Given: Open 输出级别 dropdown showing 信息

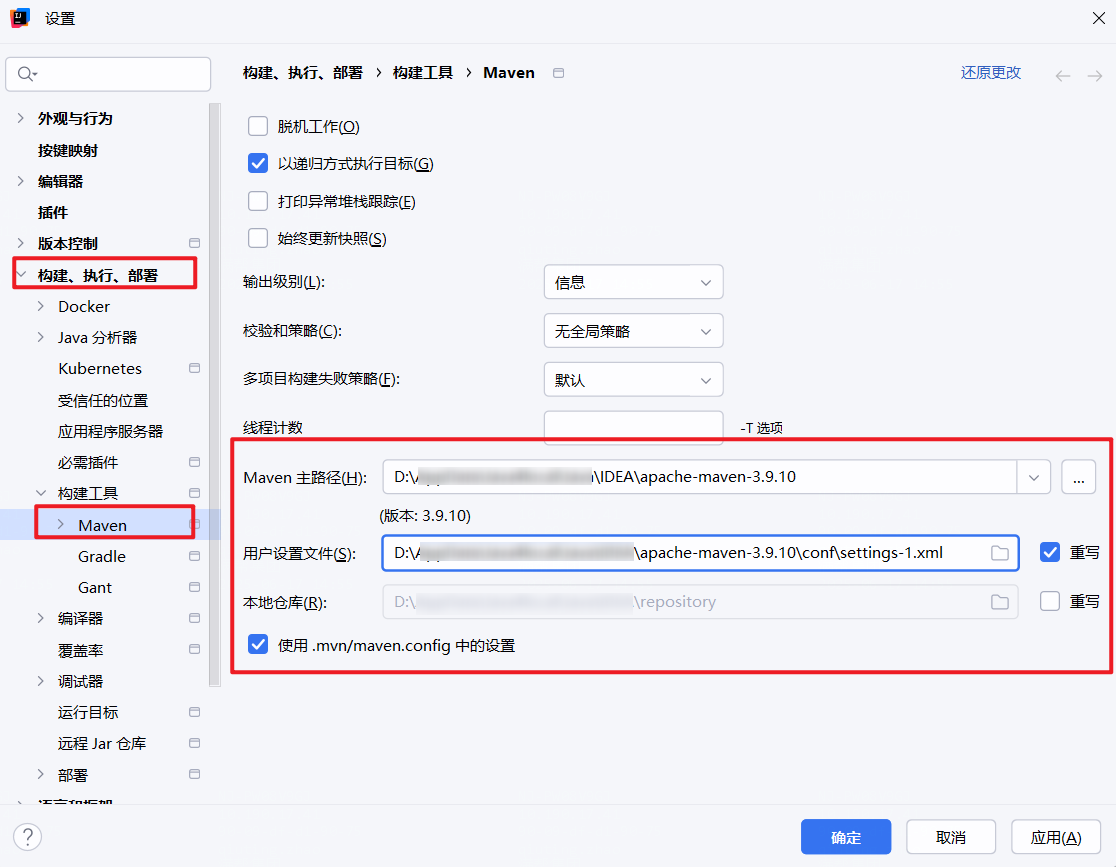Looking at the screenshot, I should pyautogui.click(x=633, y=282).
